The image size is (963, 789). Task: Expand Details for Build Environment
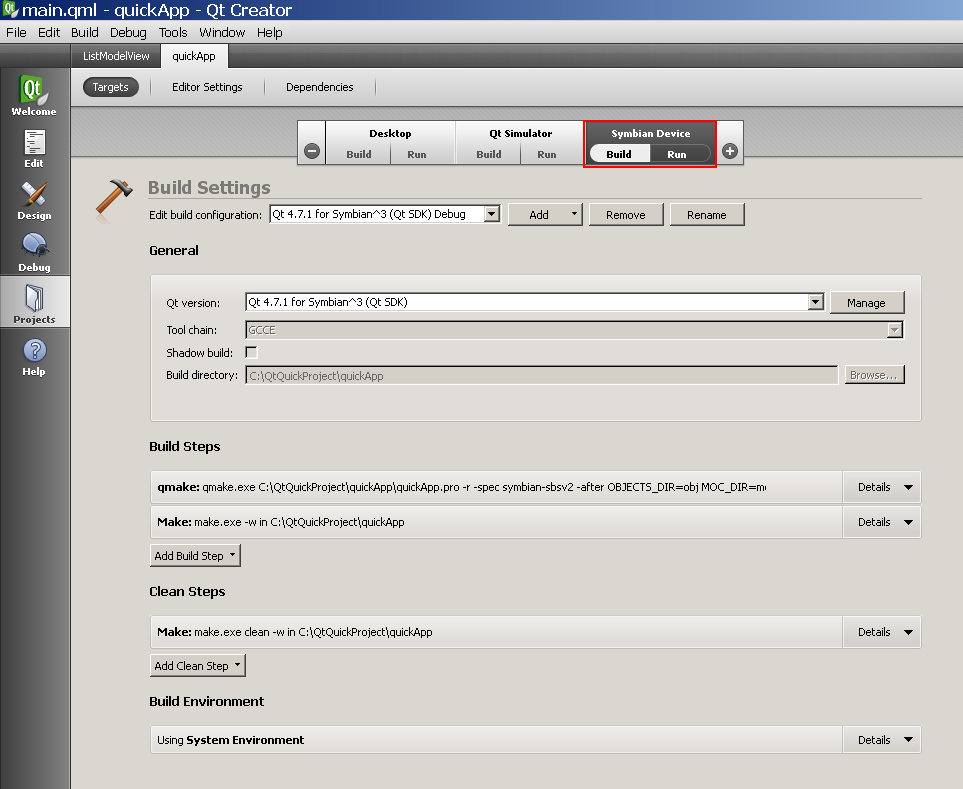coord(882,740)
